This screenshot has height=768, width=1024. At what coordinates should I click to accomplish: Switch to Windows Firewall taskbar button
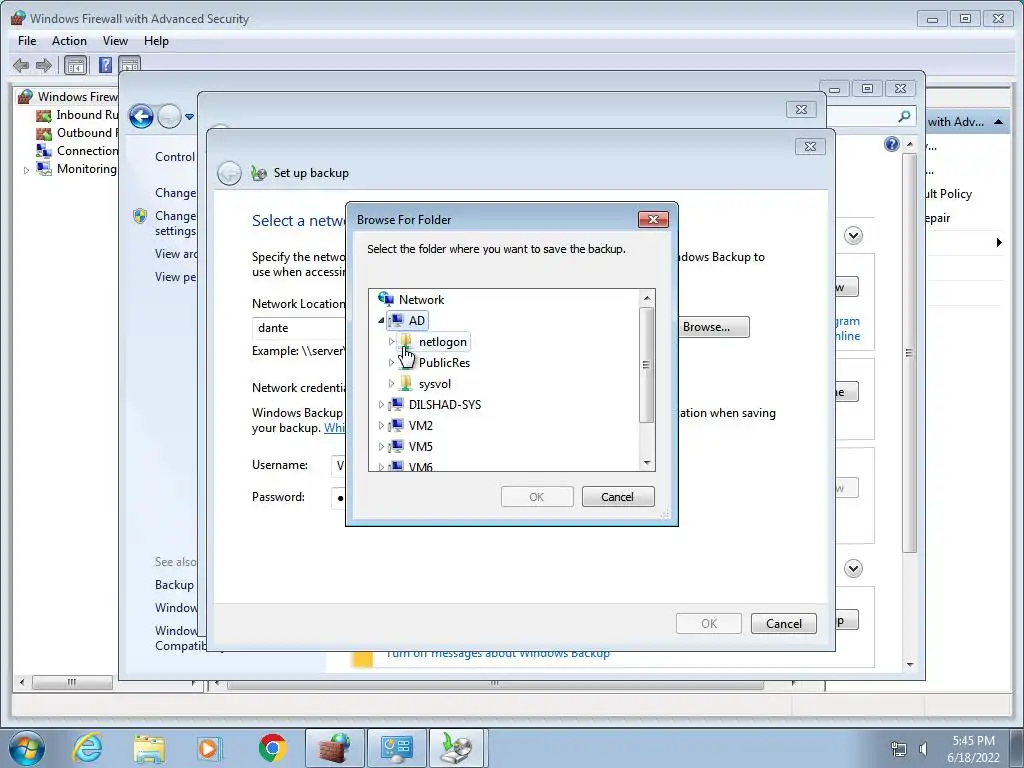point(335,748)
